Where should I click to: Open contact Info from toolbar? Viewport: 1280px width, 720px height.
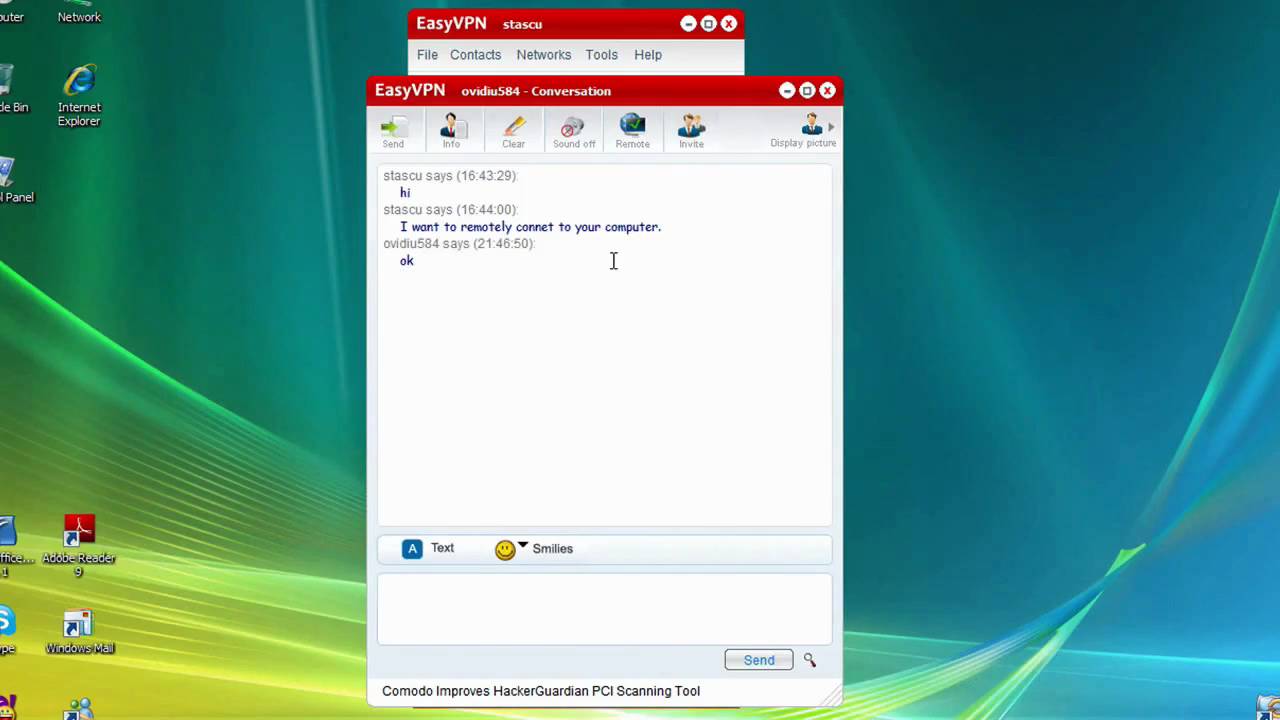click(452, 131)
